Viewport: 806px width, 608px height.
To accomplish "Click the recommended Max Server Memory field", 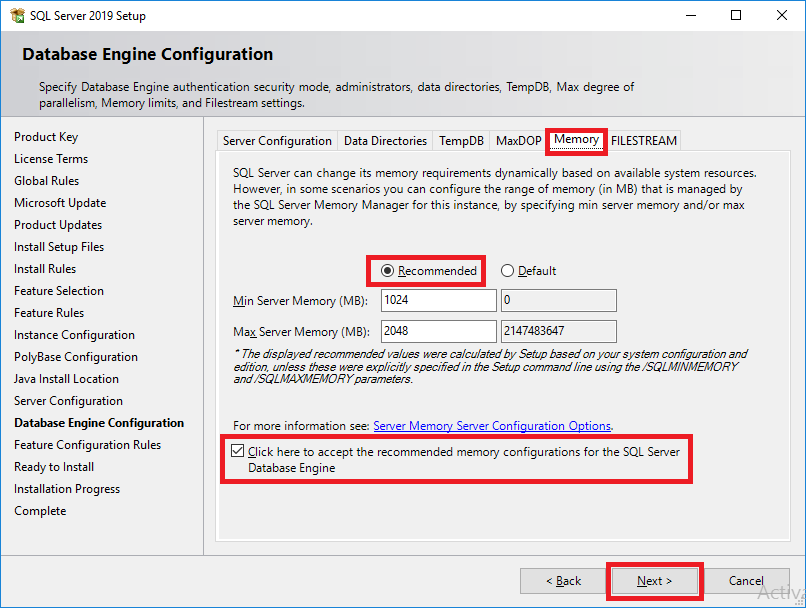I will pyautogui.click(x=438, y=331).
